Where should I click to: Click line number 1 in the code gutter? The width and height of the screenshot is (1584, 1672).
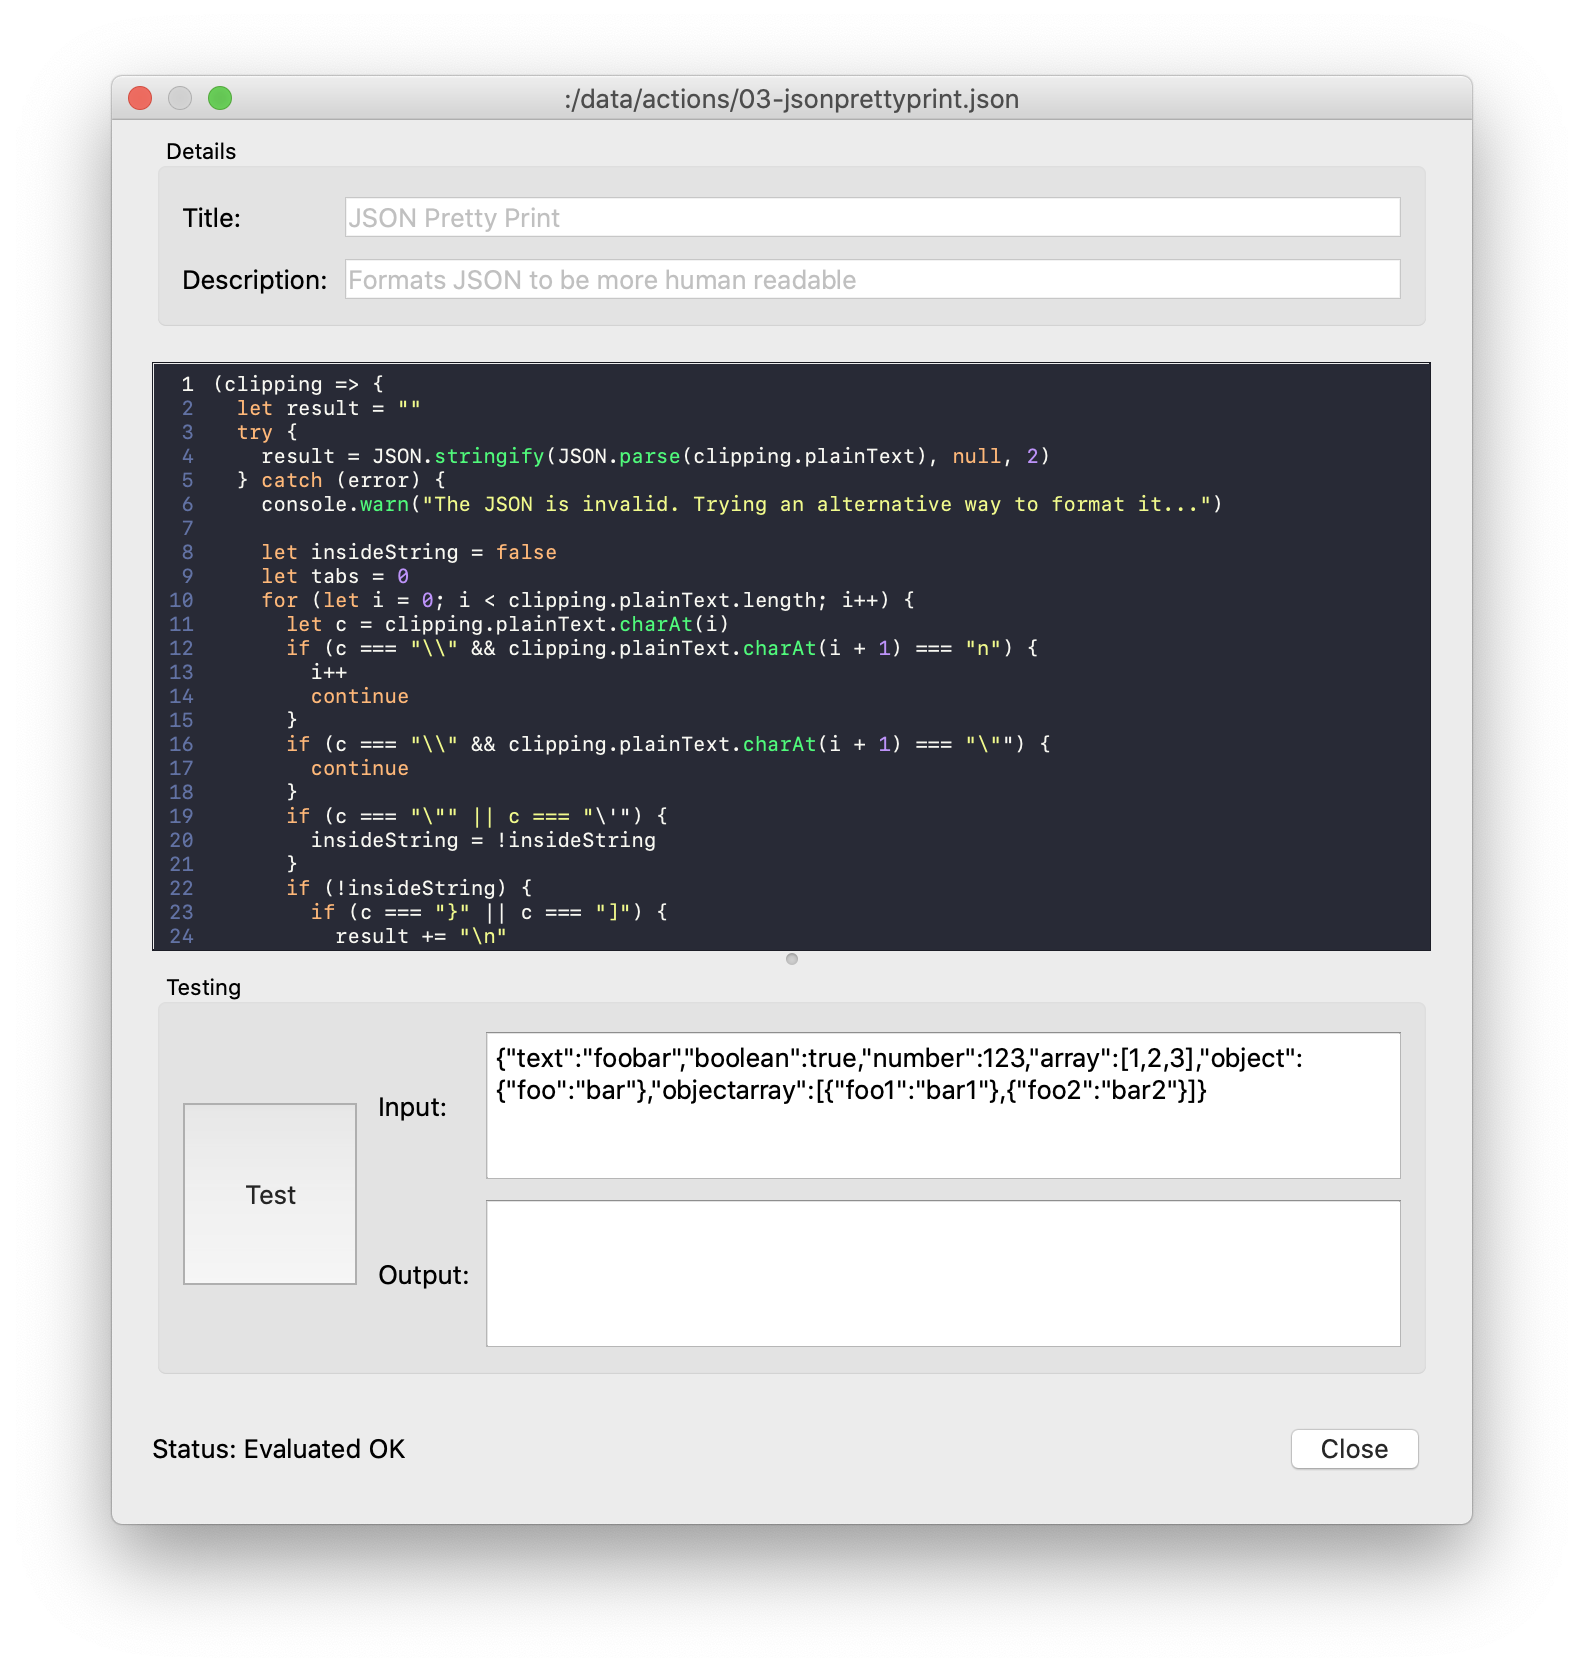[x=187, y=384]
